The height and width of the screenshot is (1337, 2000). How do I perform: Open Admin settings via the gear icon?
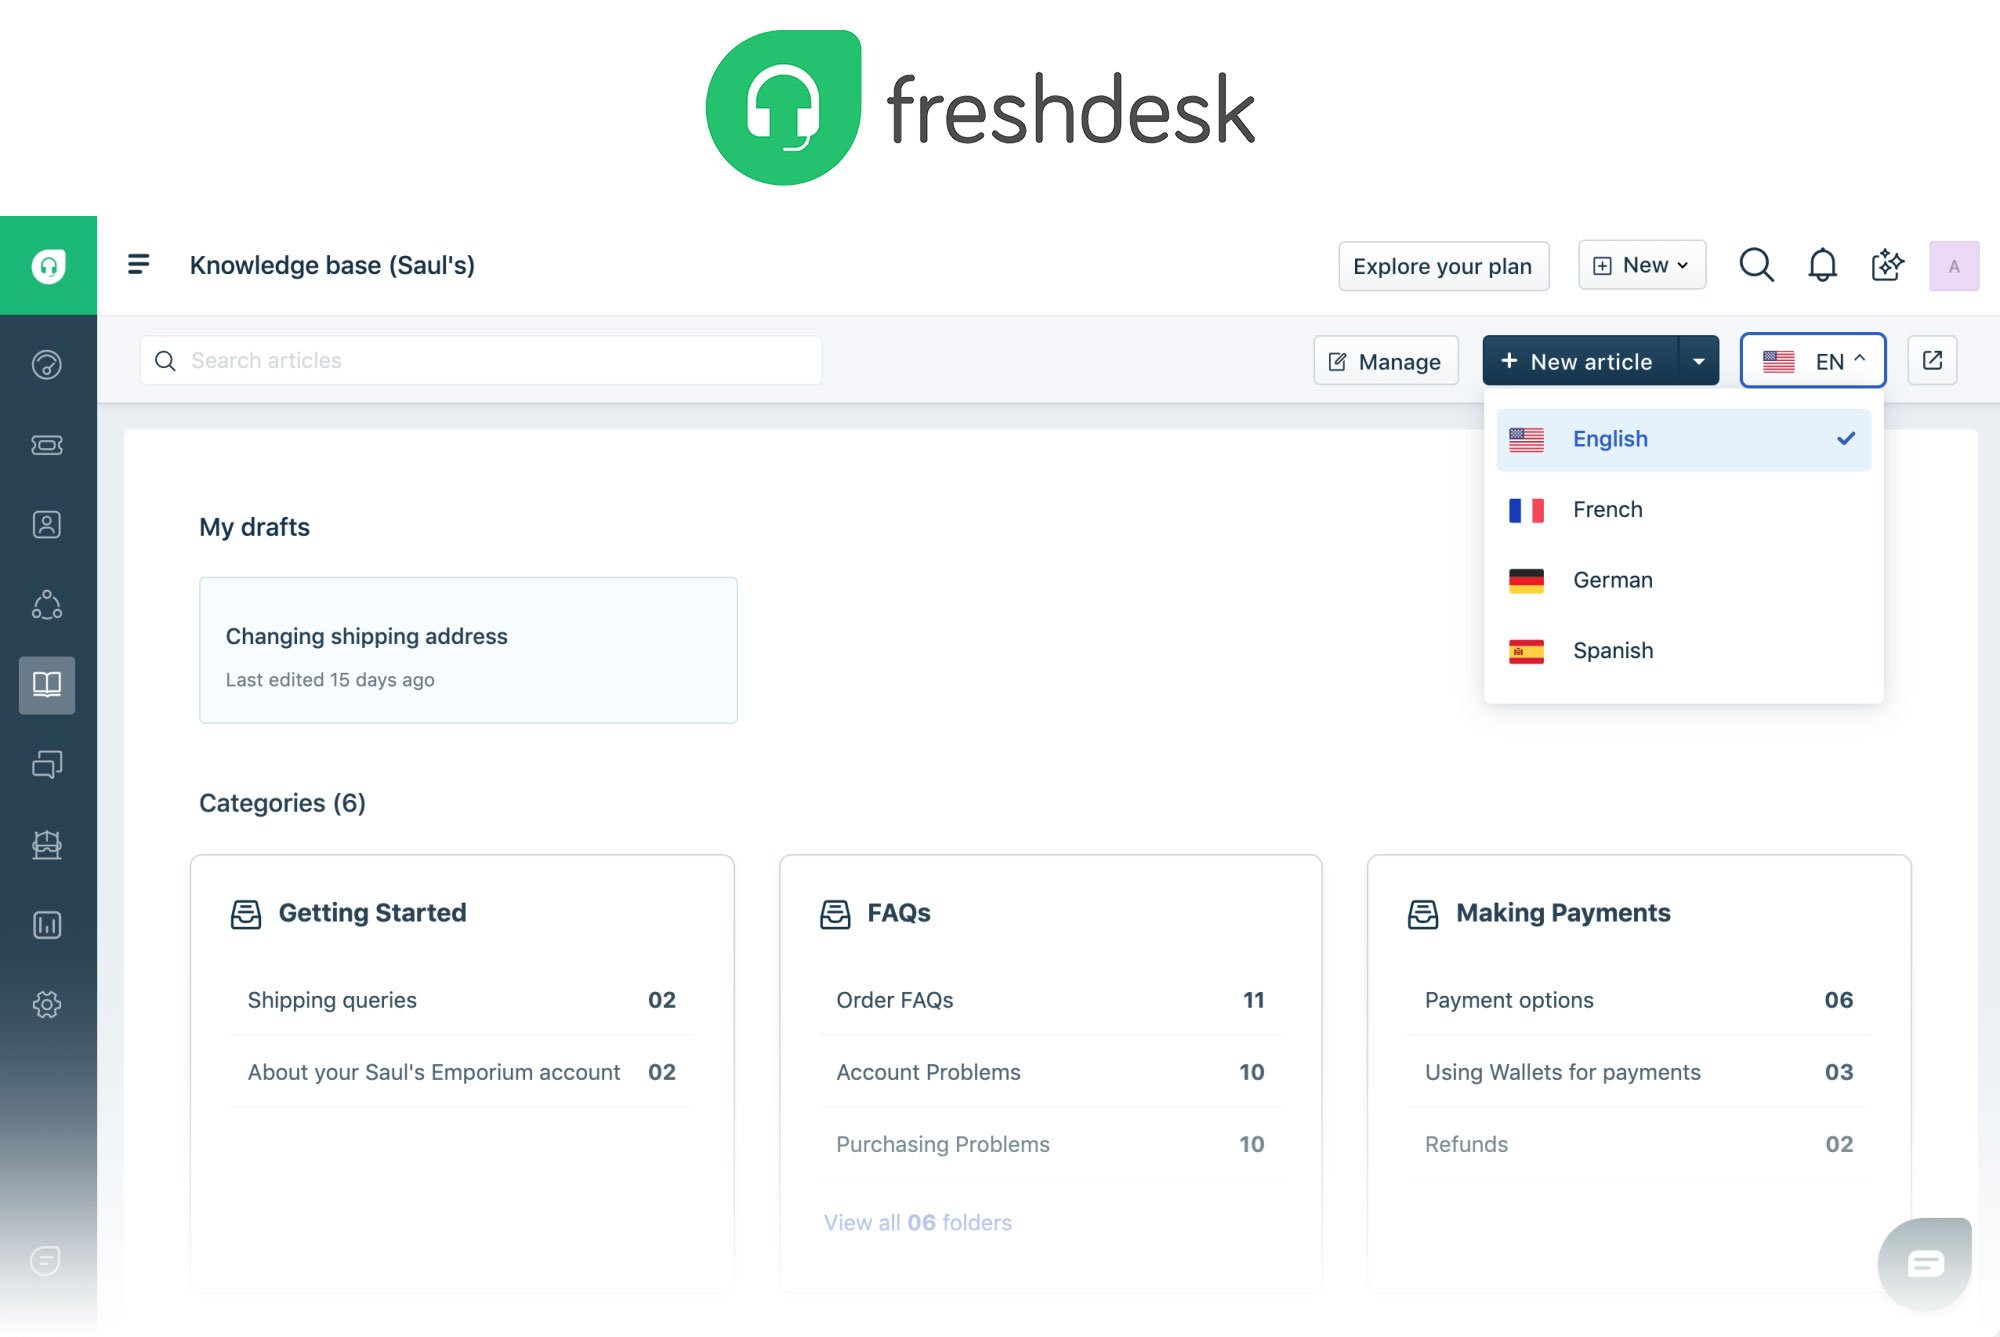[x=48, y=1006]
